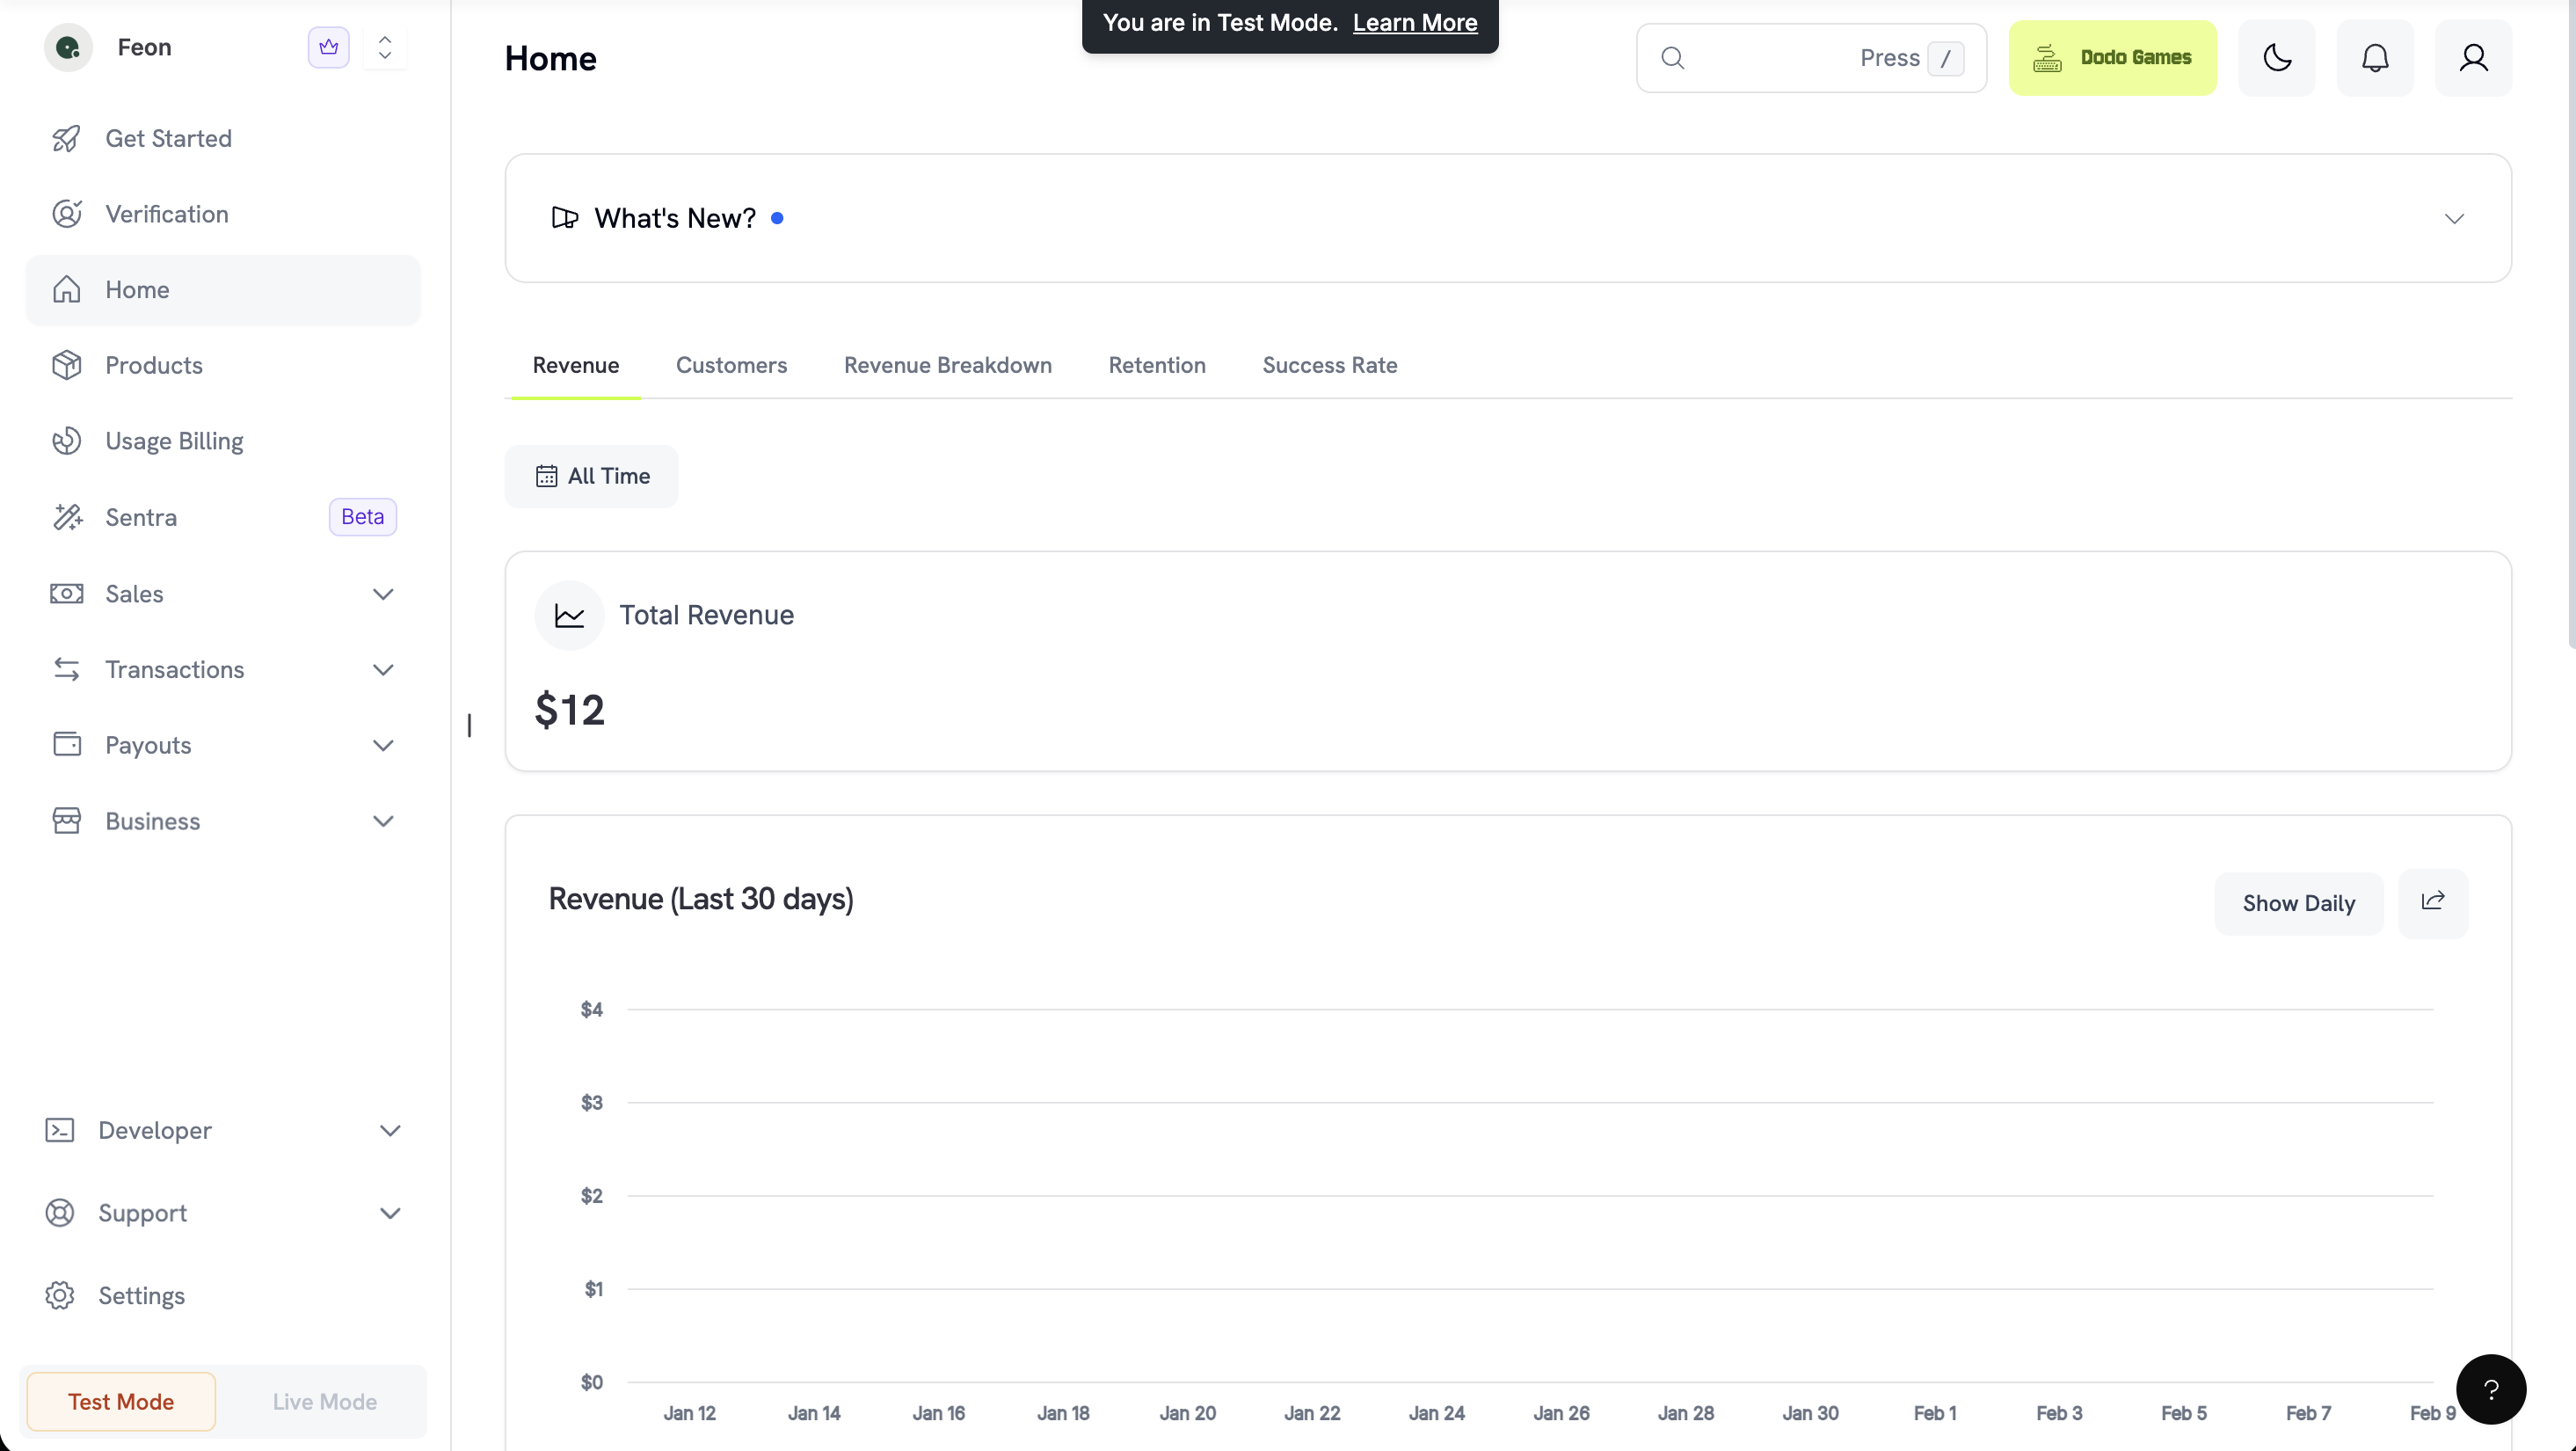Switch to the Customers tab

click(x=731, y=365)
